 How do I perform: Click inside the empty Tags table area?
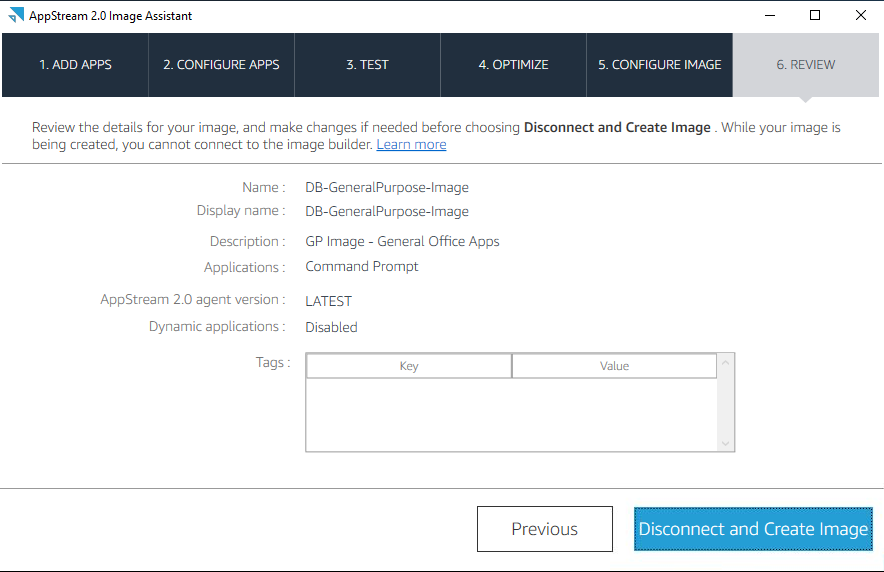511,414
